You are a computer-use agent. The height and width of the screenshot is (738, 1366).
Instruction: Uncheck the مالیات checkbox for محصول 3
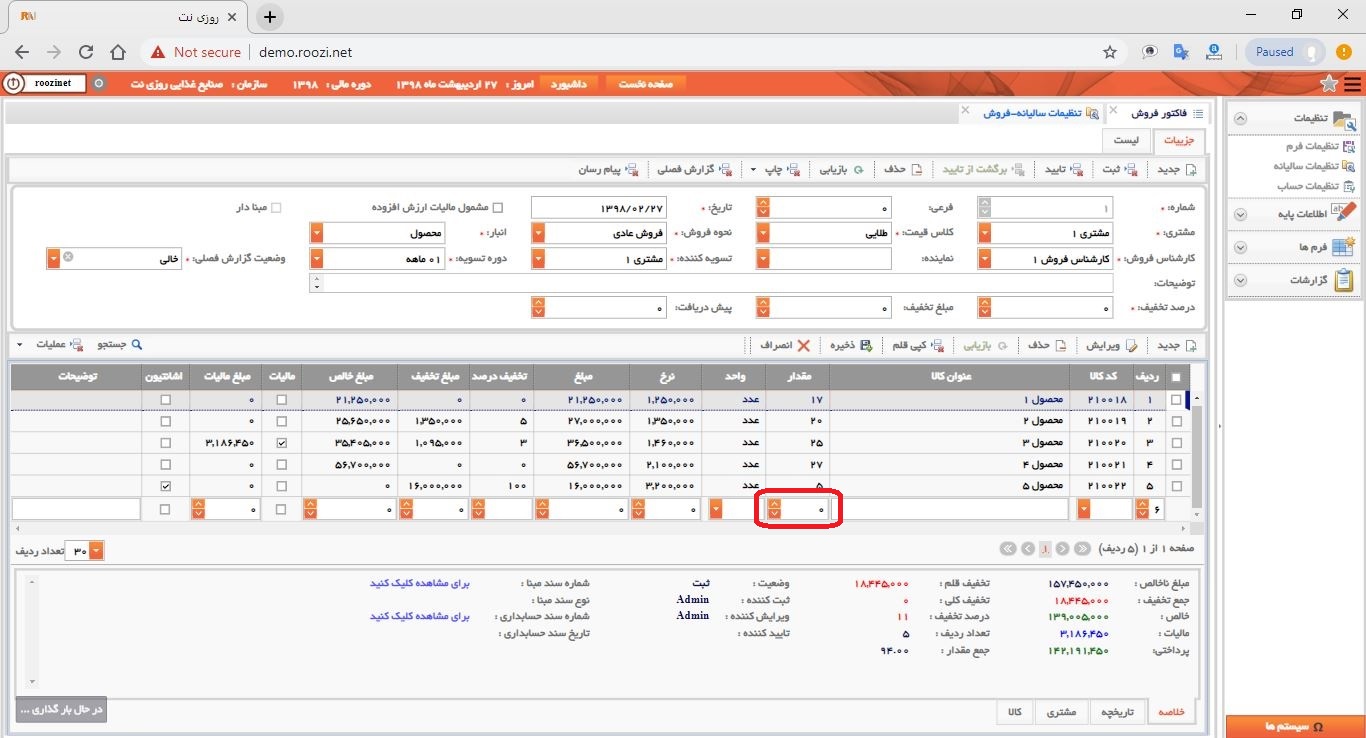pyautogui.click(x=281, y=443)
